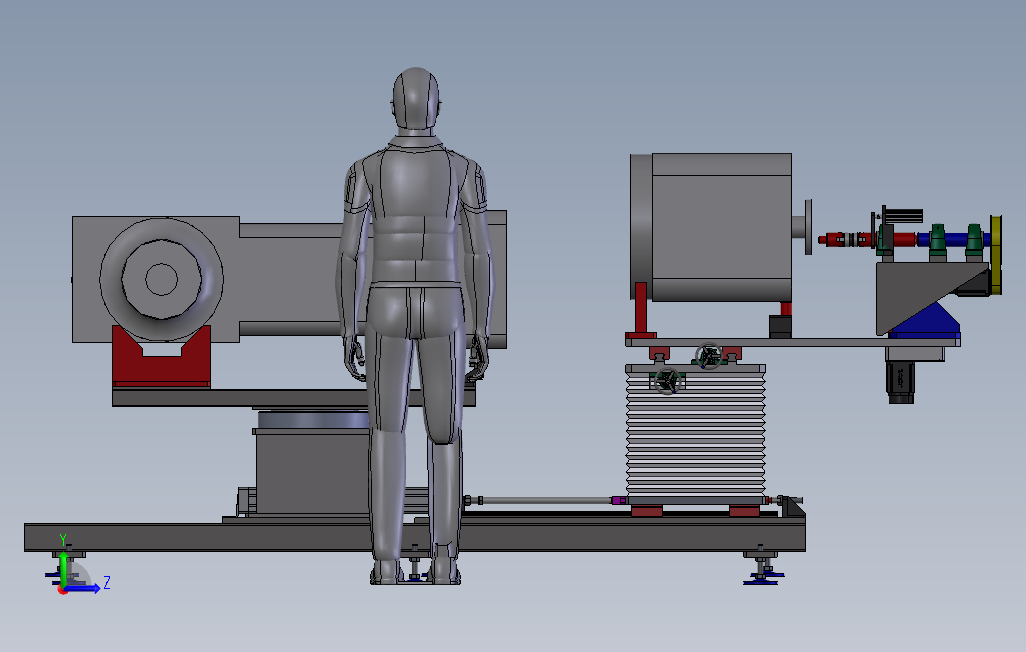Click the green Y axis label

[x=63, y=540]
